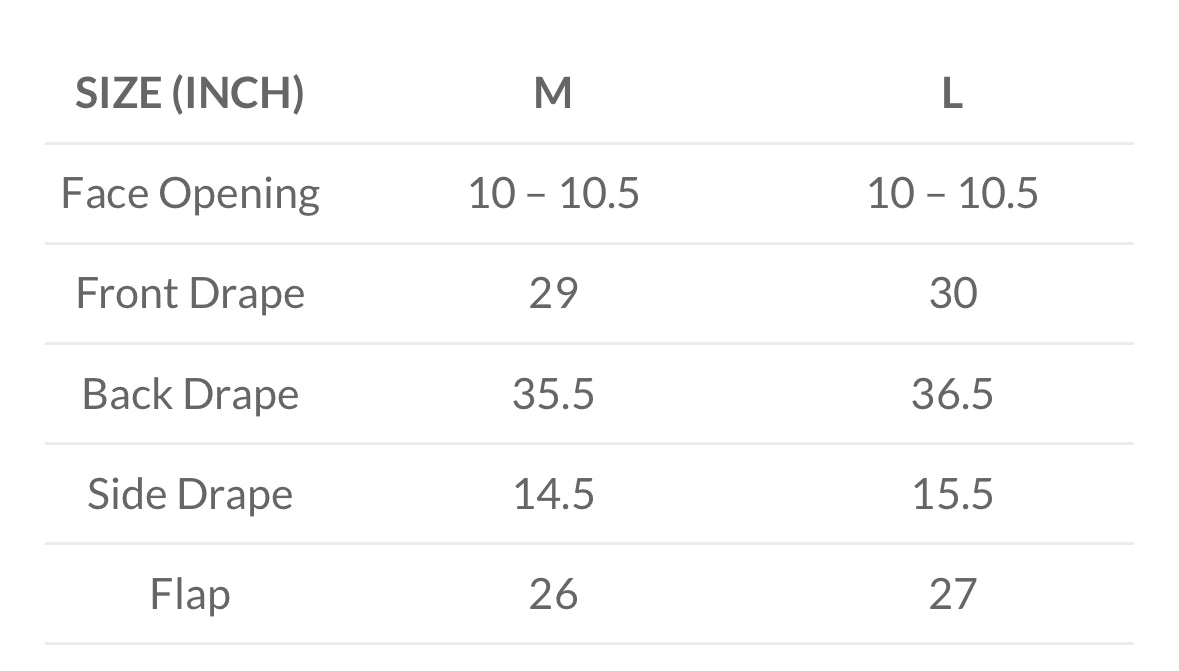Select the L size column header
The height and width of the screenshot is (671, 1179).
coord(953,94)
